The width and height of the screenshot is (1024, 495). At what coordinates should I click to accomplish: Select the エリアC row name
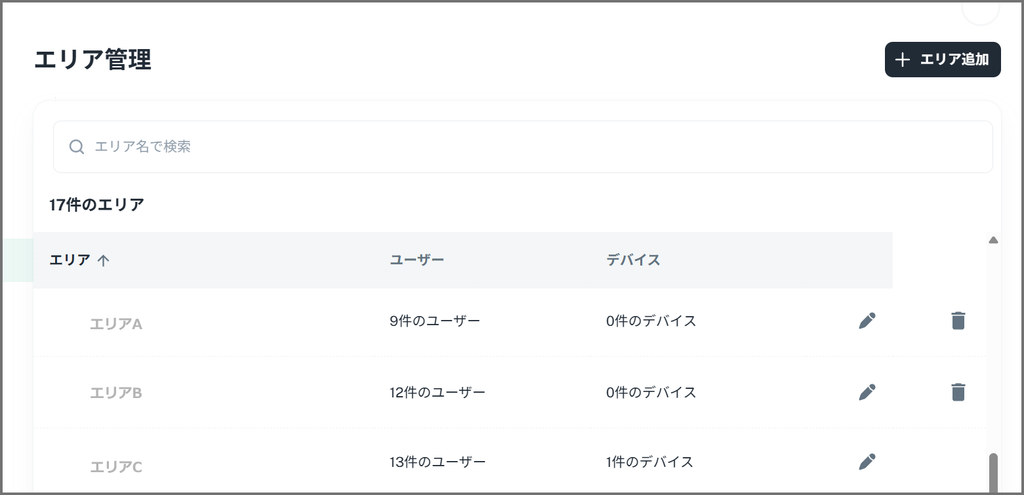click(x=116, y=466)
